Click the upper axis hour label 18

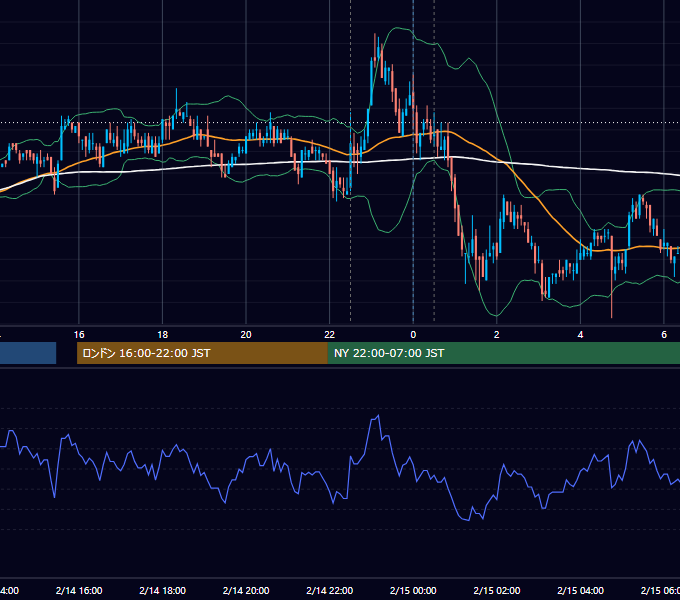(163, 335)
